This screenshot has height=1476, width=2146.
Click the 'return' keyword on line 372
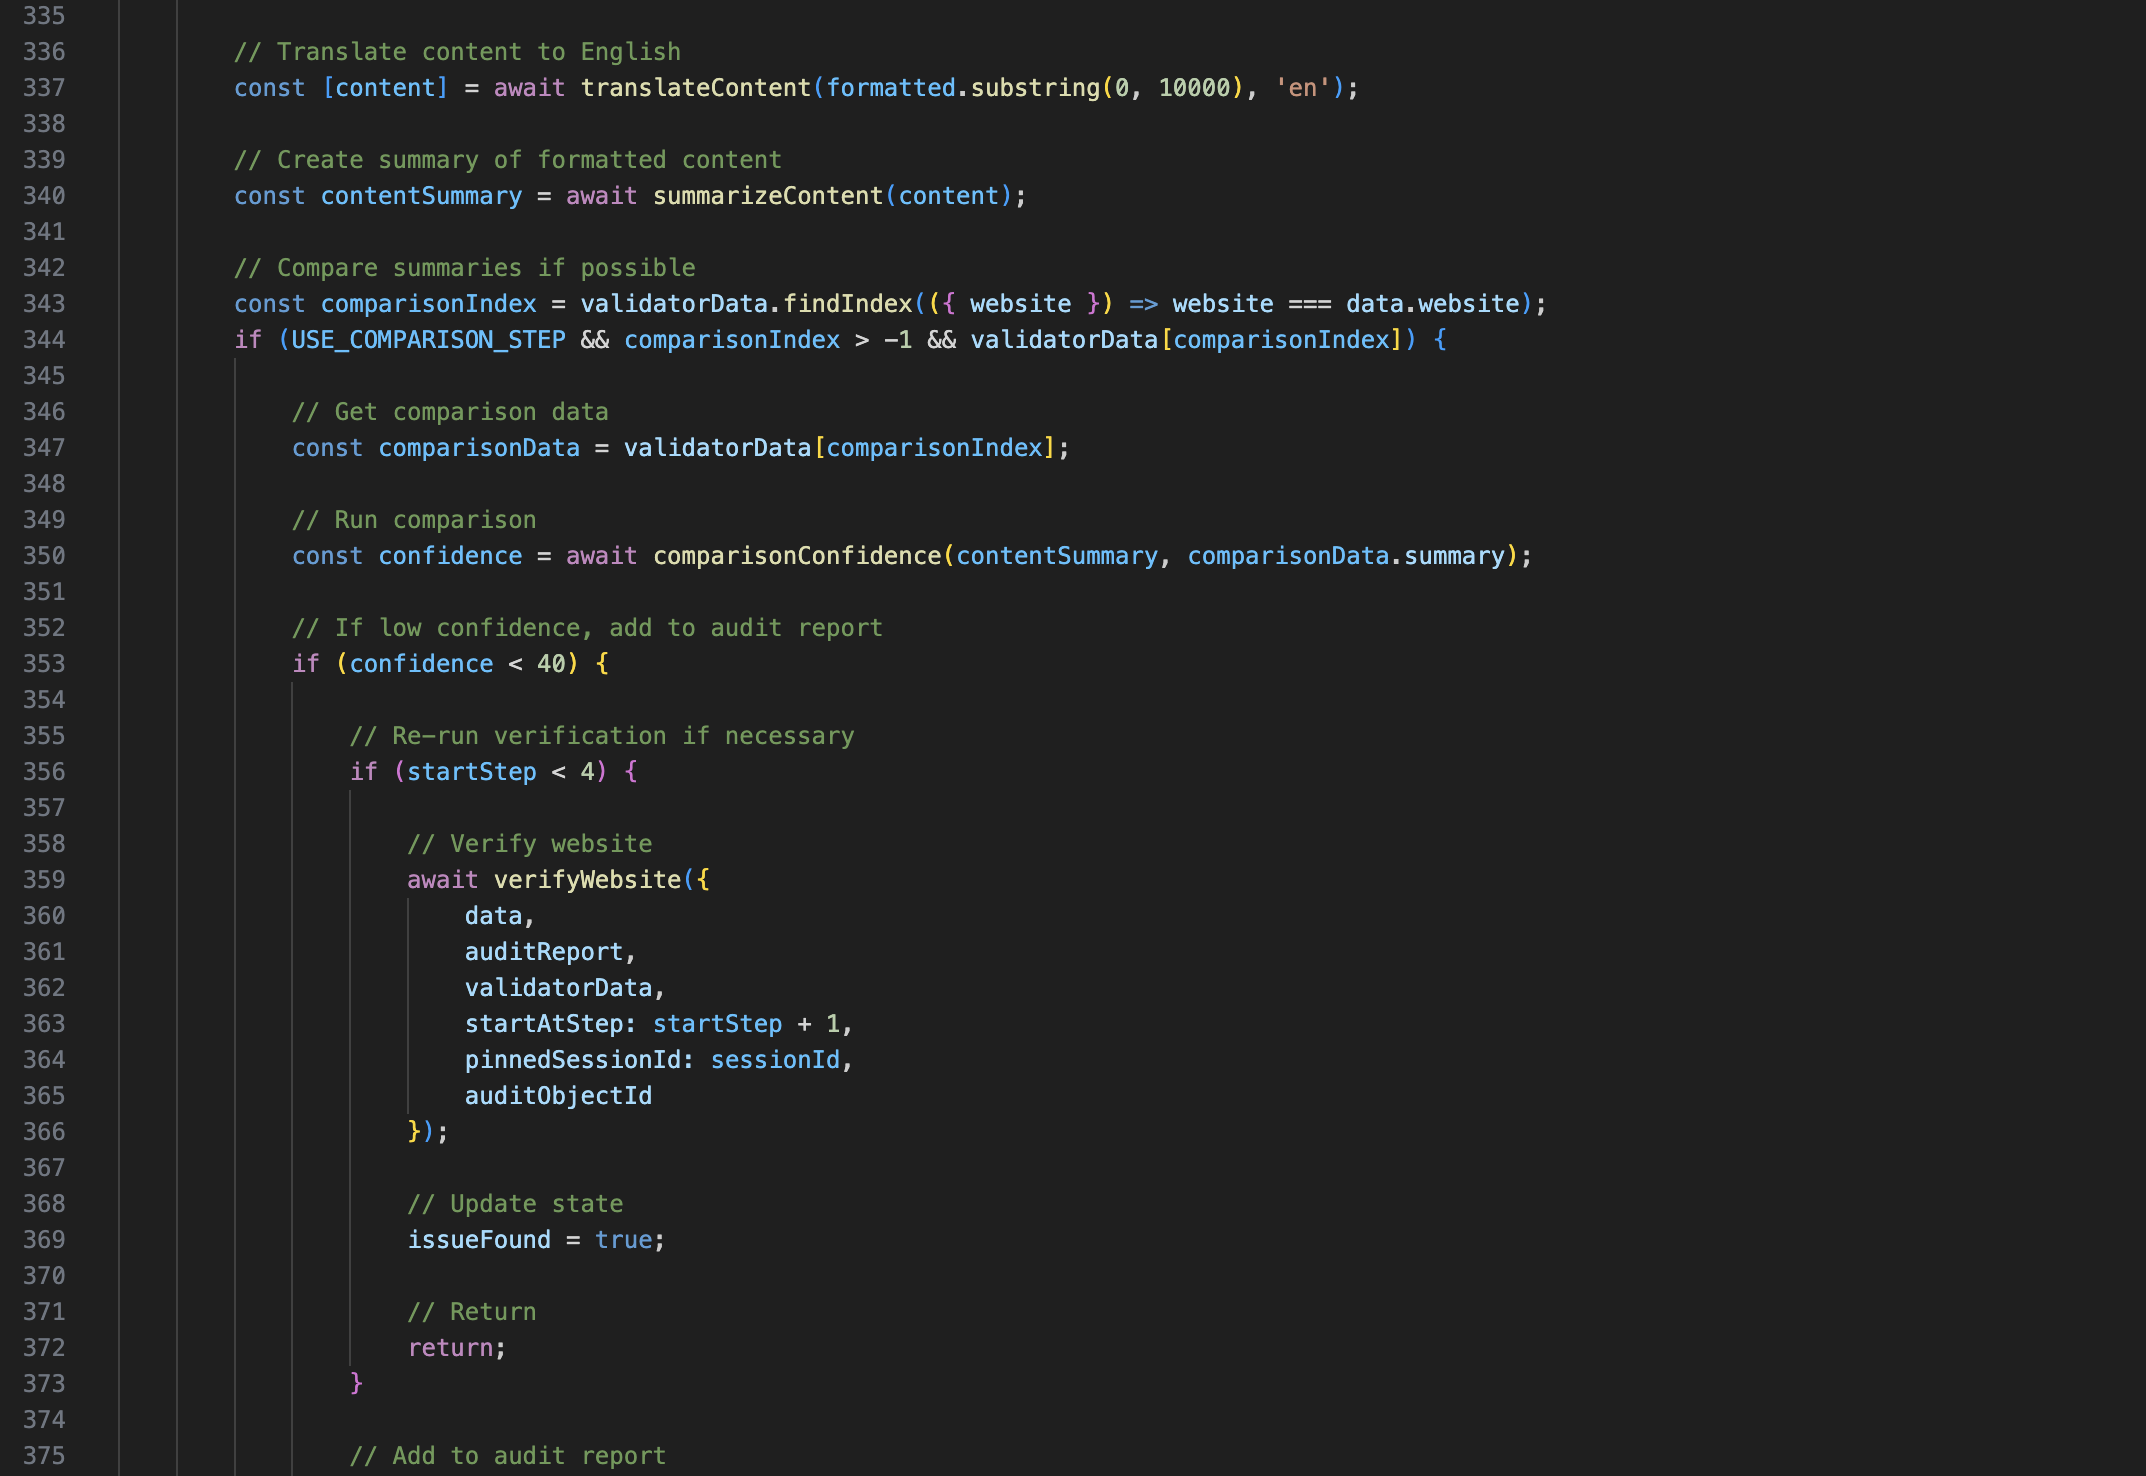point(450,1348)
